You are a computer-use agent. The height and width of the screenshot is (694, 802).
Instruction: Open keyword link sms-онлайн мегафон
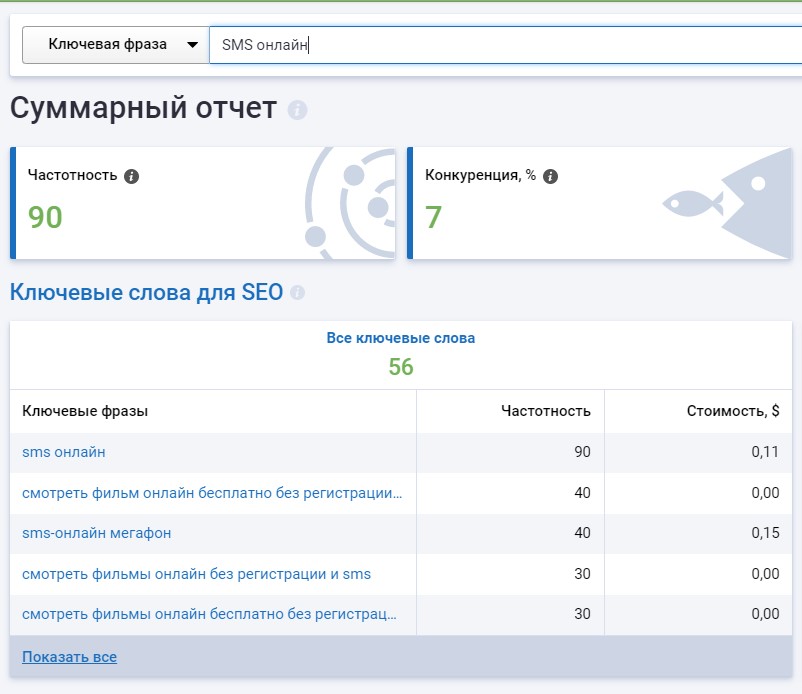[x=97, y=533]
